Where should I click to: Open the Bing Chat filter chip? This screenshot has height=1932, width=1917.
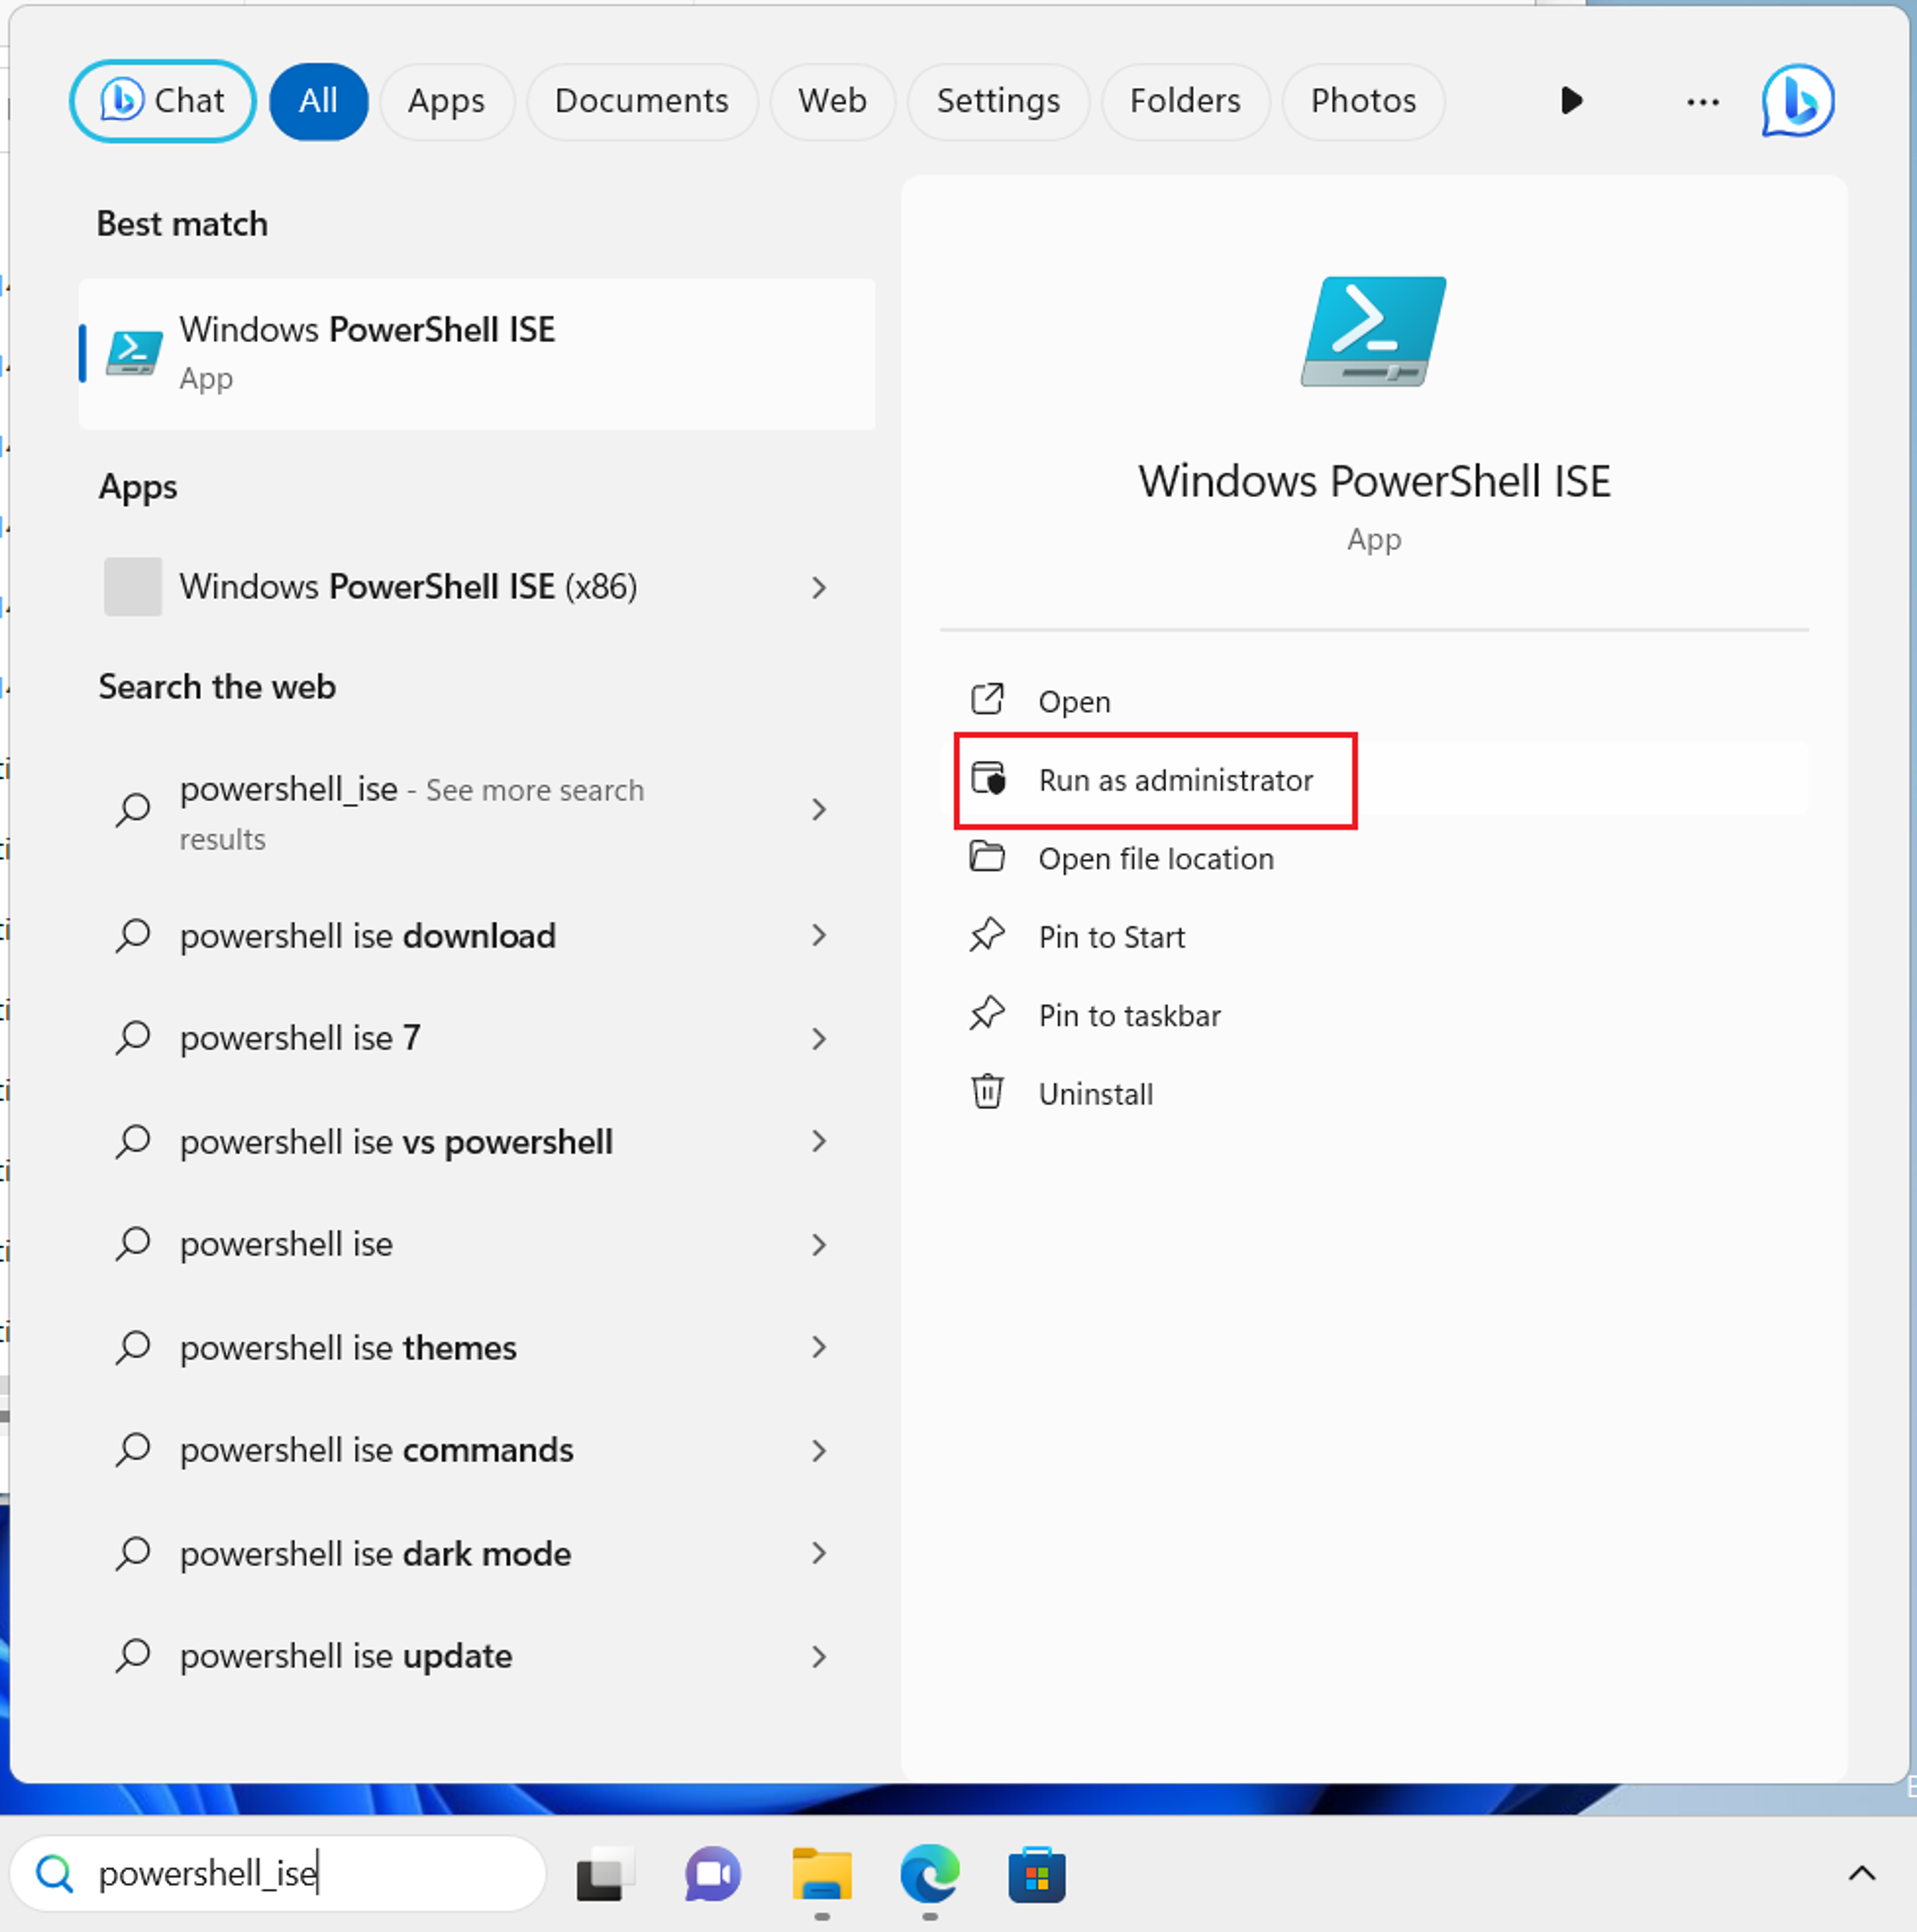tap(162, 101)
